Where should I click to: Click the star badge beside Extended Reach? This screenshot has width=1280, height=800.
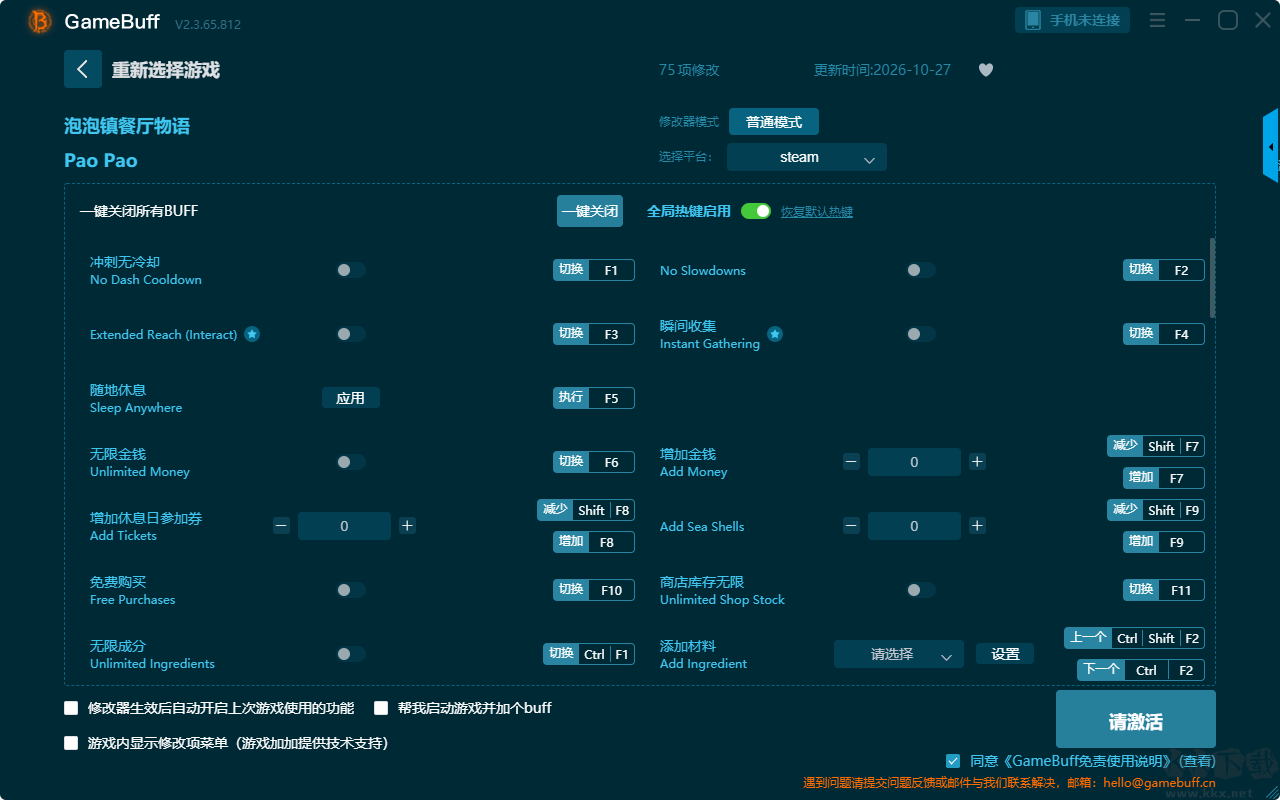252,334
